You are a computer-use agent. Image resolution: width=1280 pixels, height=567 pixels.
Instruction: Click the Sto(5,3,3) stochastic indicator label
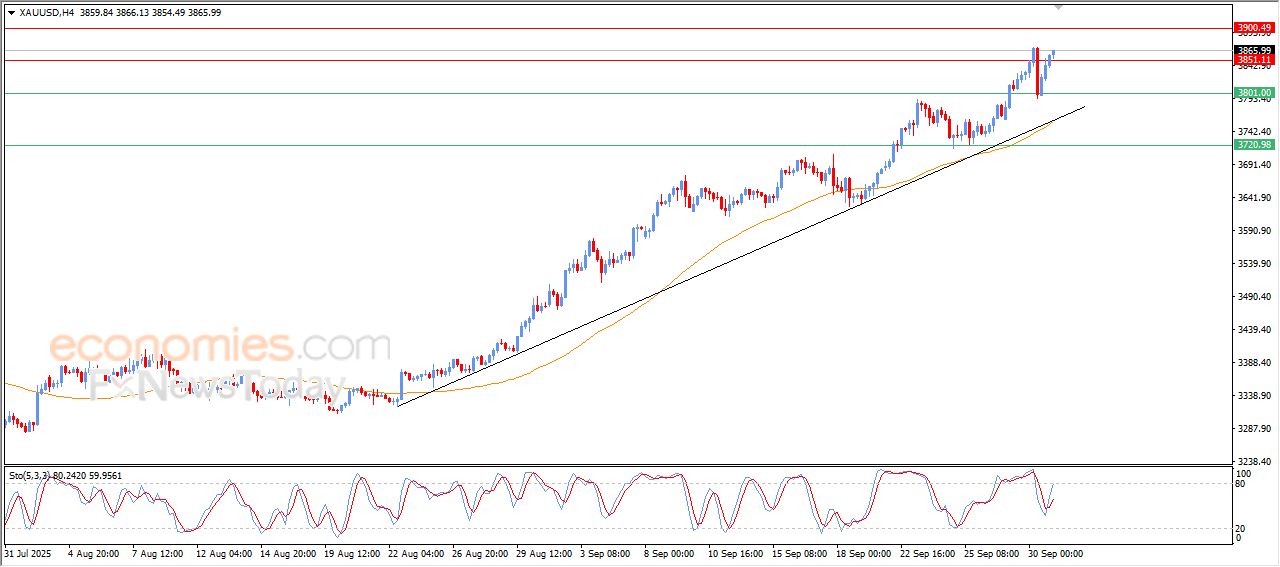point(30,475)
